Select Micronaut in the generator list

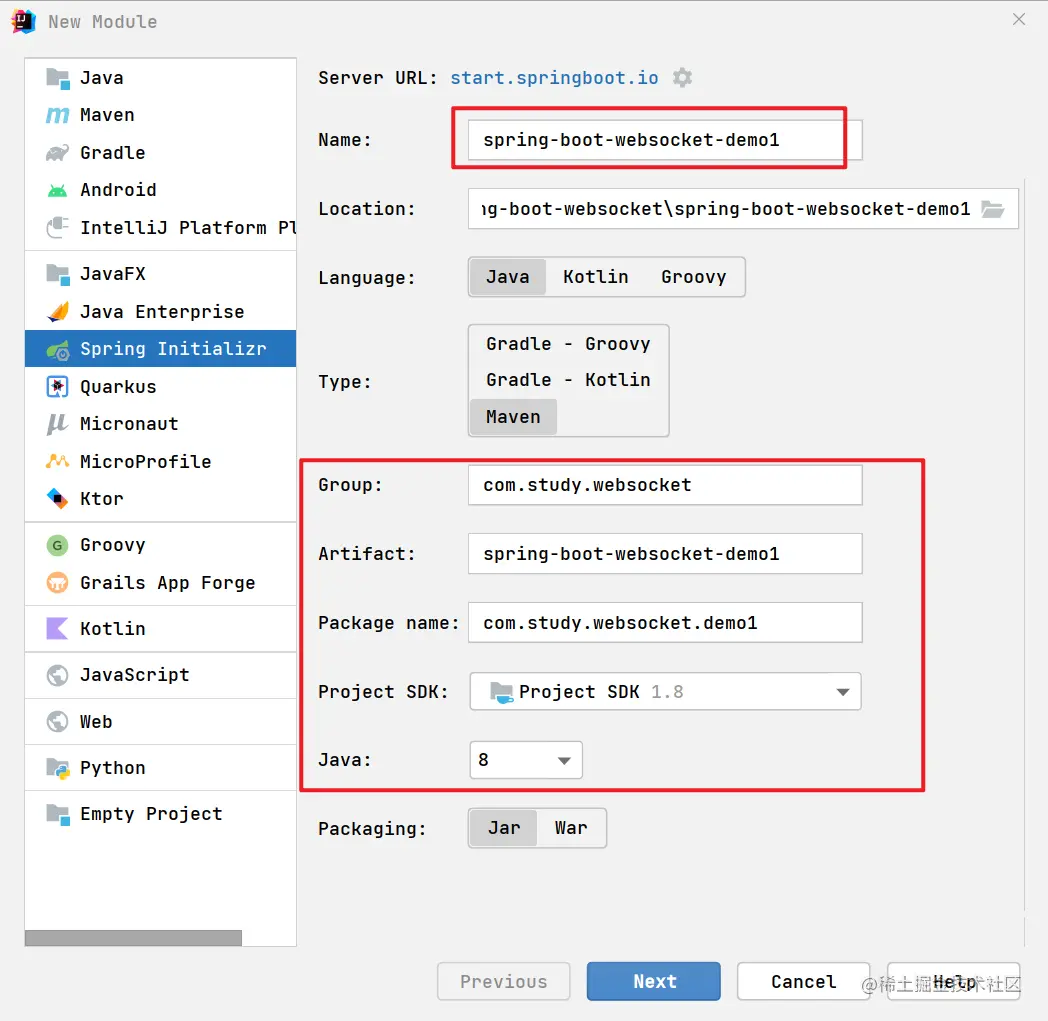point(160,424)
